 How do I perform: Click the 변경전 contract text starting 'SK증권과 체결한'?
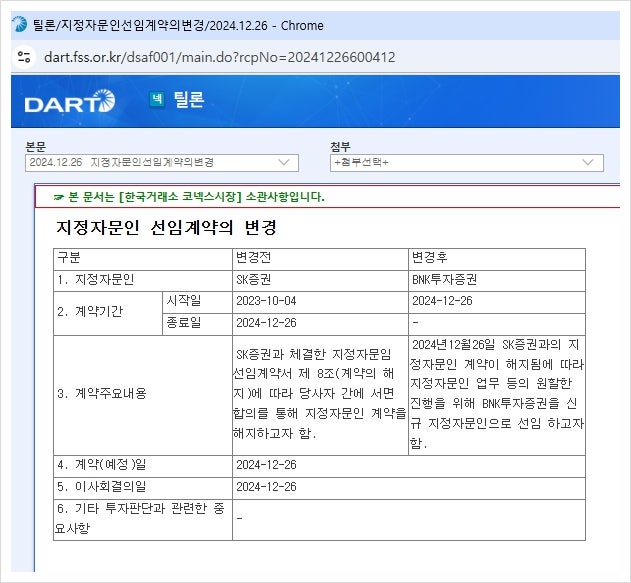(x=320, y=394)
